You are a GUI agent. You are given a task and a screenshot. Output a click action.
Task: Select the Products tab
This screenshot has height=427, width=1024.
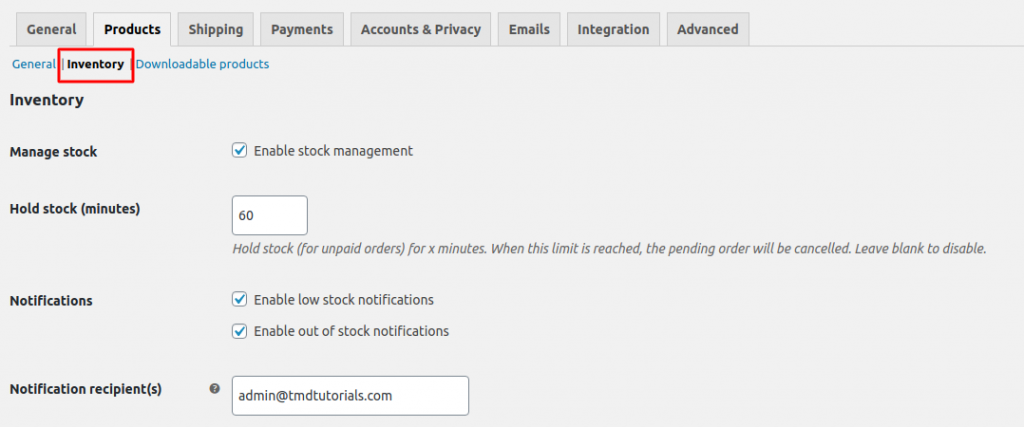click(132, 29)
